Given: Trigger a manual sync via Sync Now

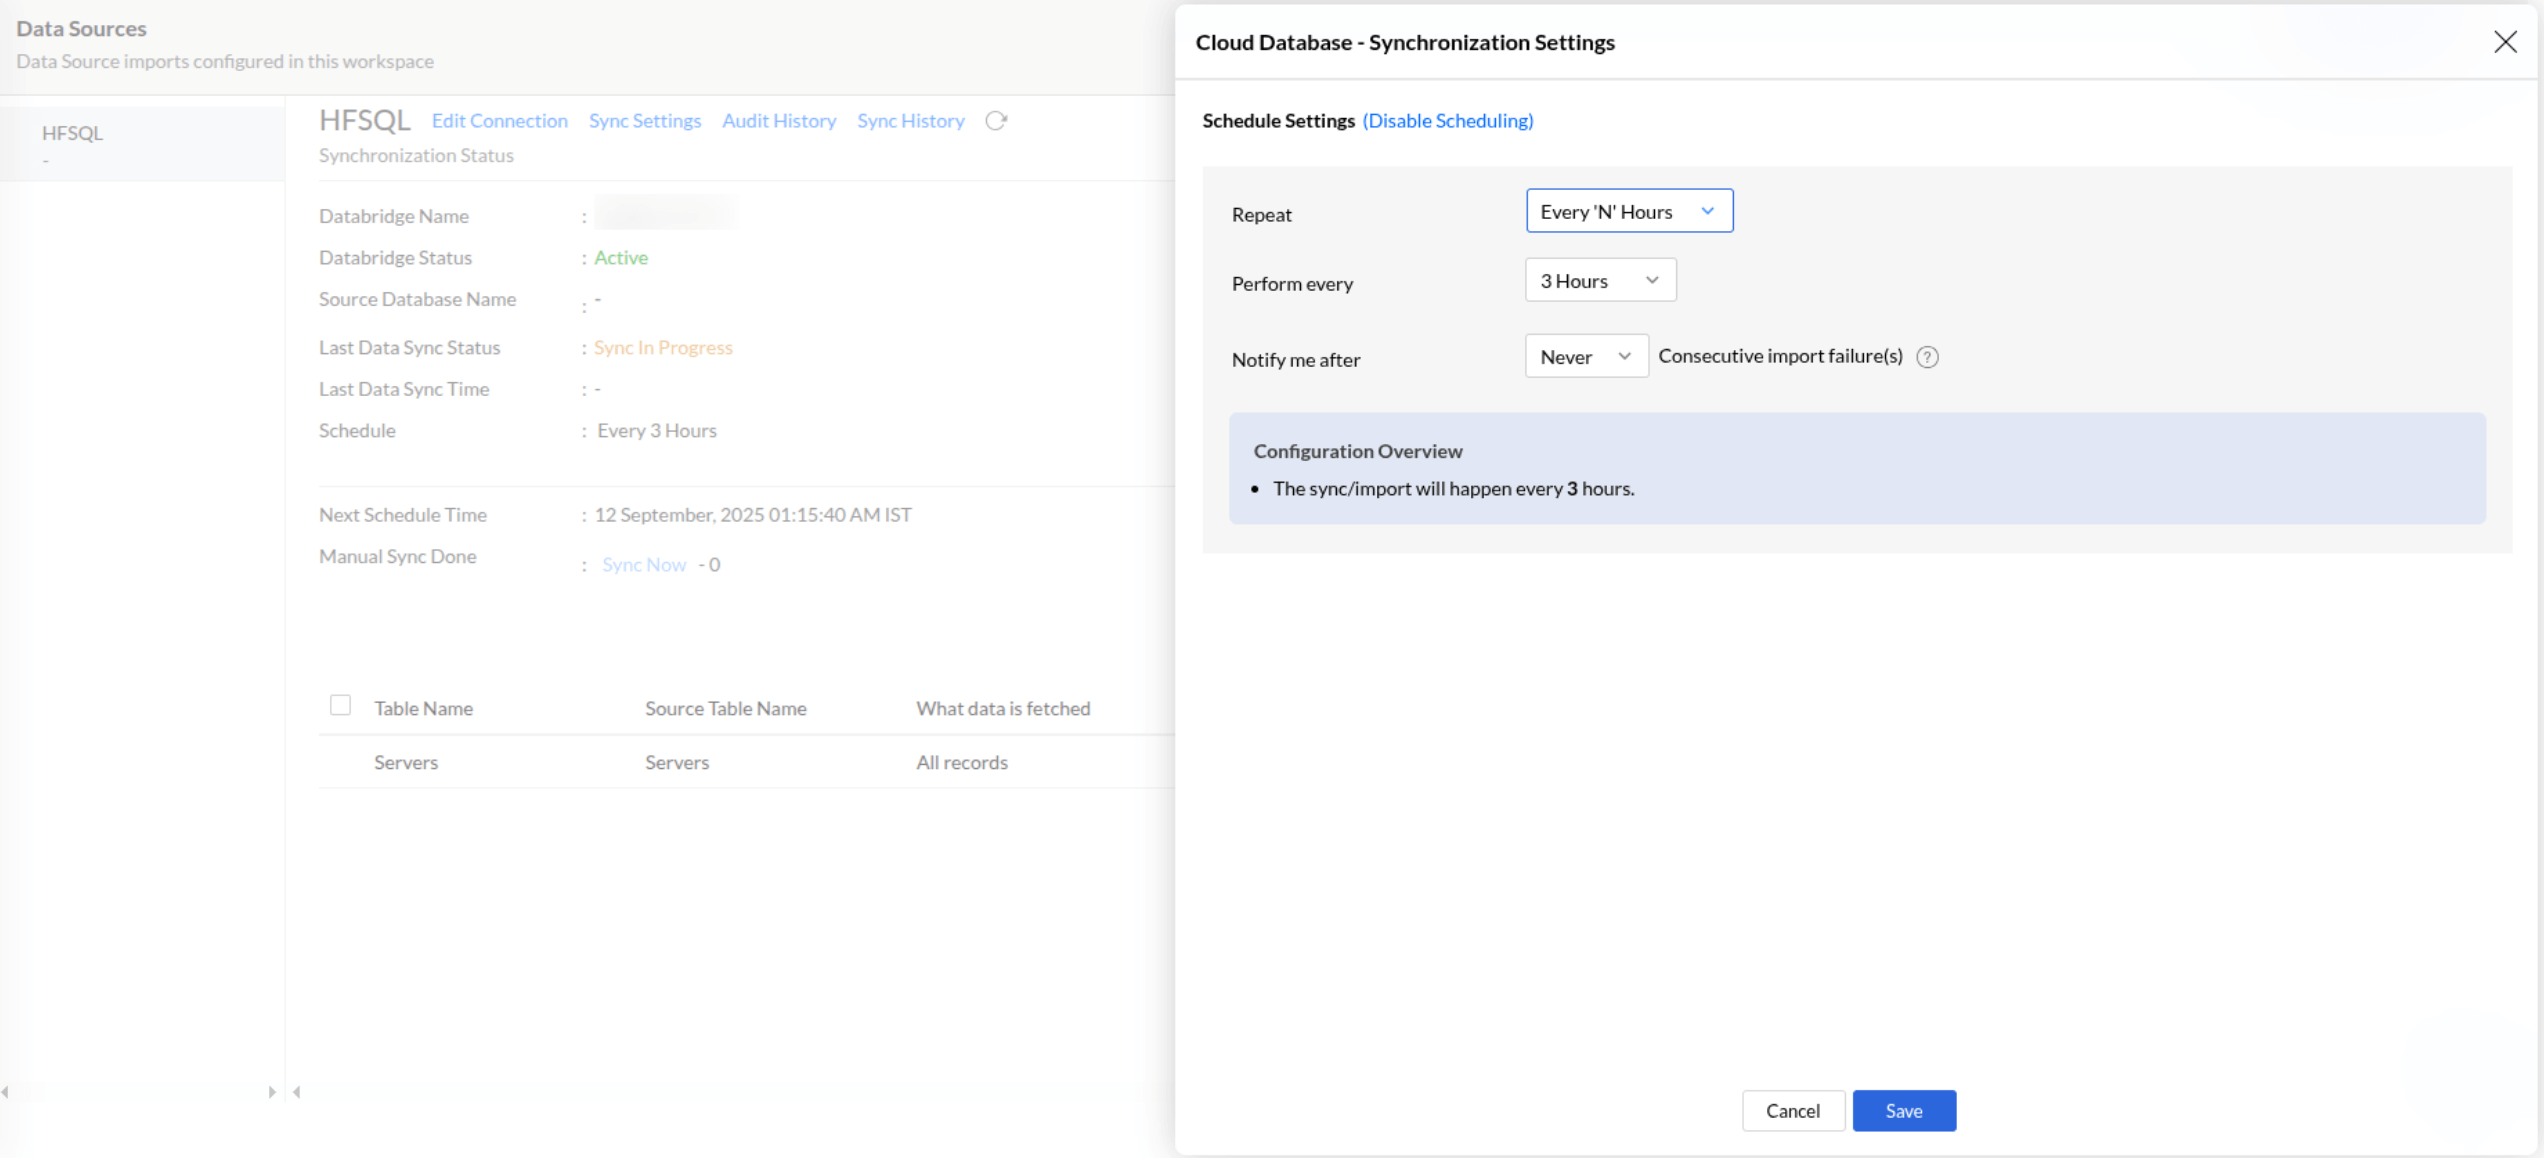Looking at the screenshot, I should pyautogui.click(x=643, y=564).
